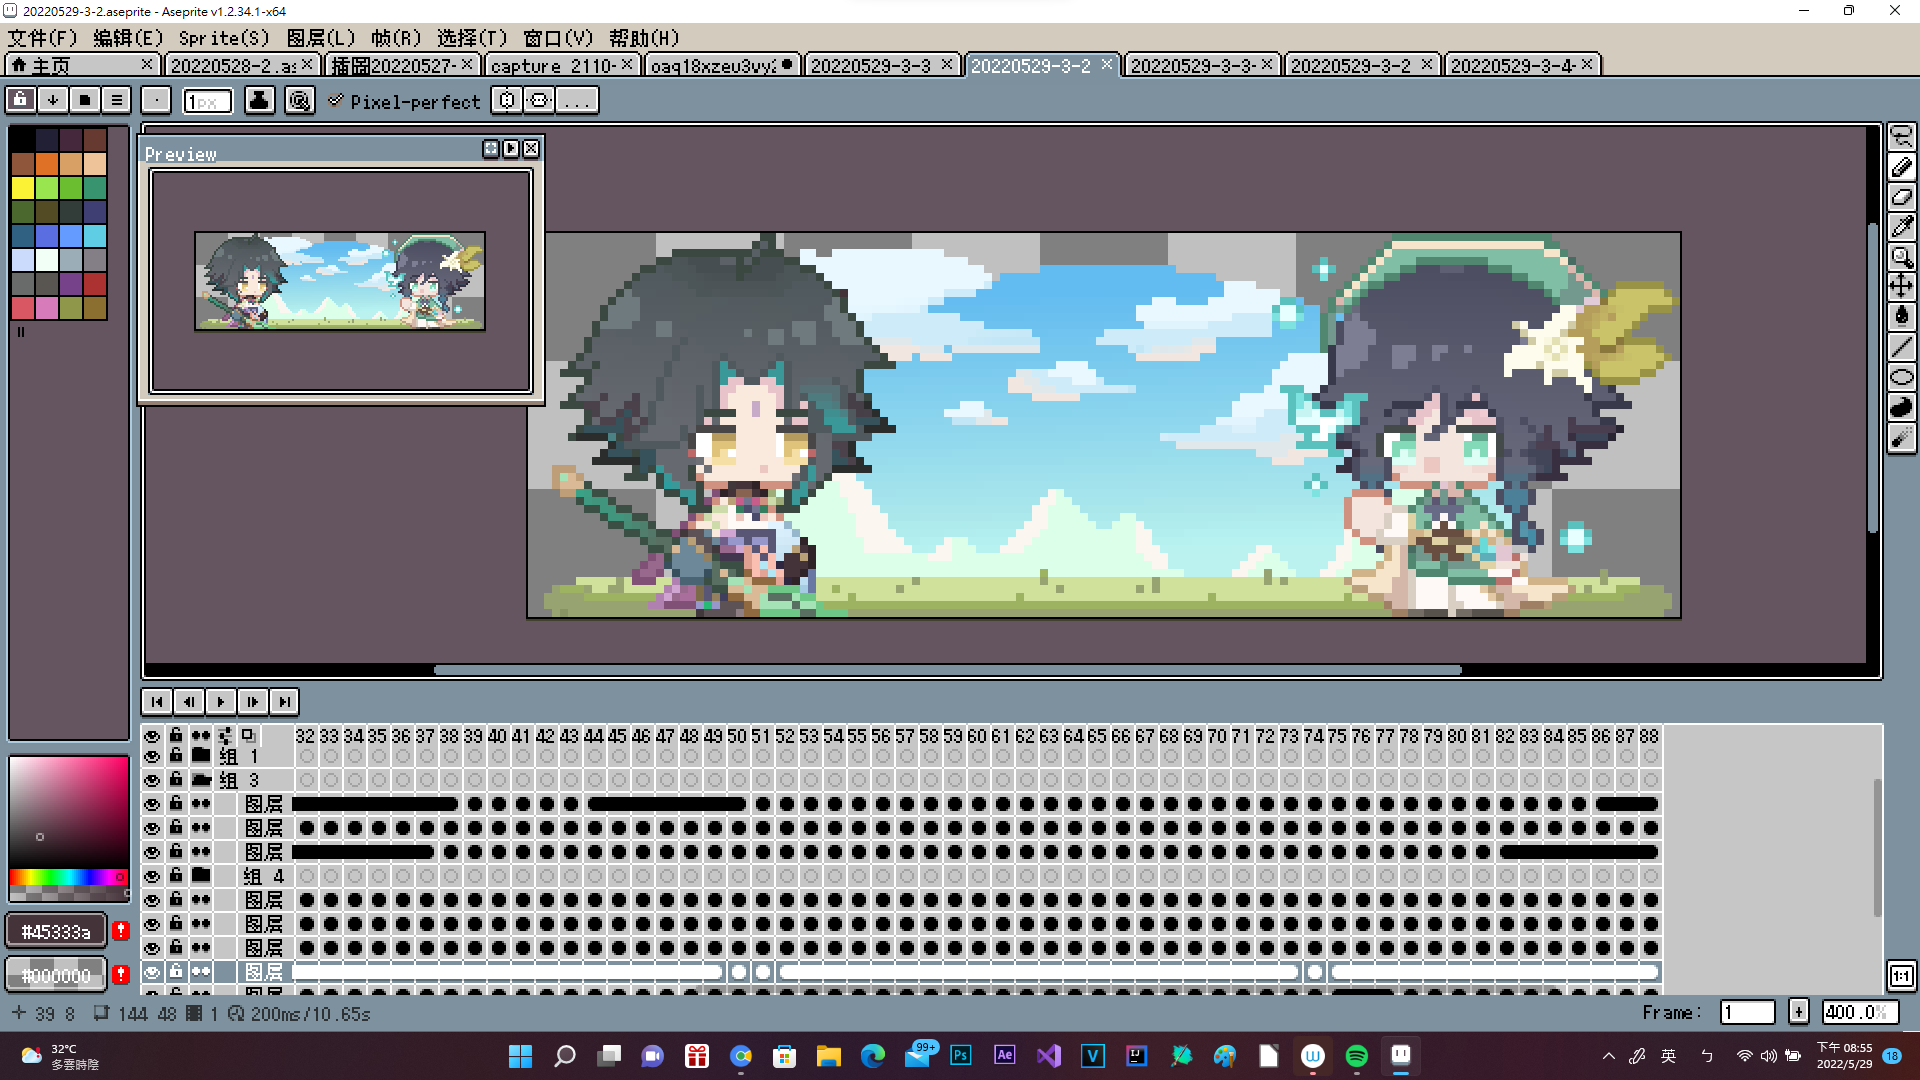Hide group 组 4 with eye icon

[152, 876]
